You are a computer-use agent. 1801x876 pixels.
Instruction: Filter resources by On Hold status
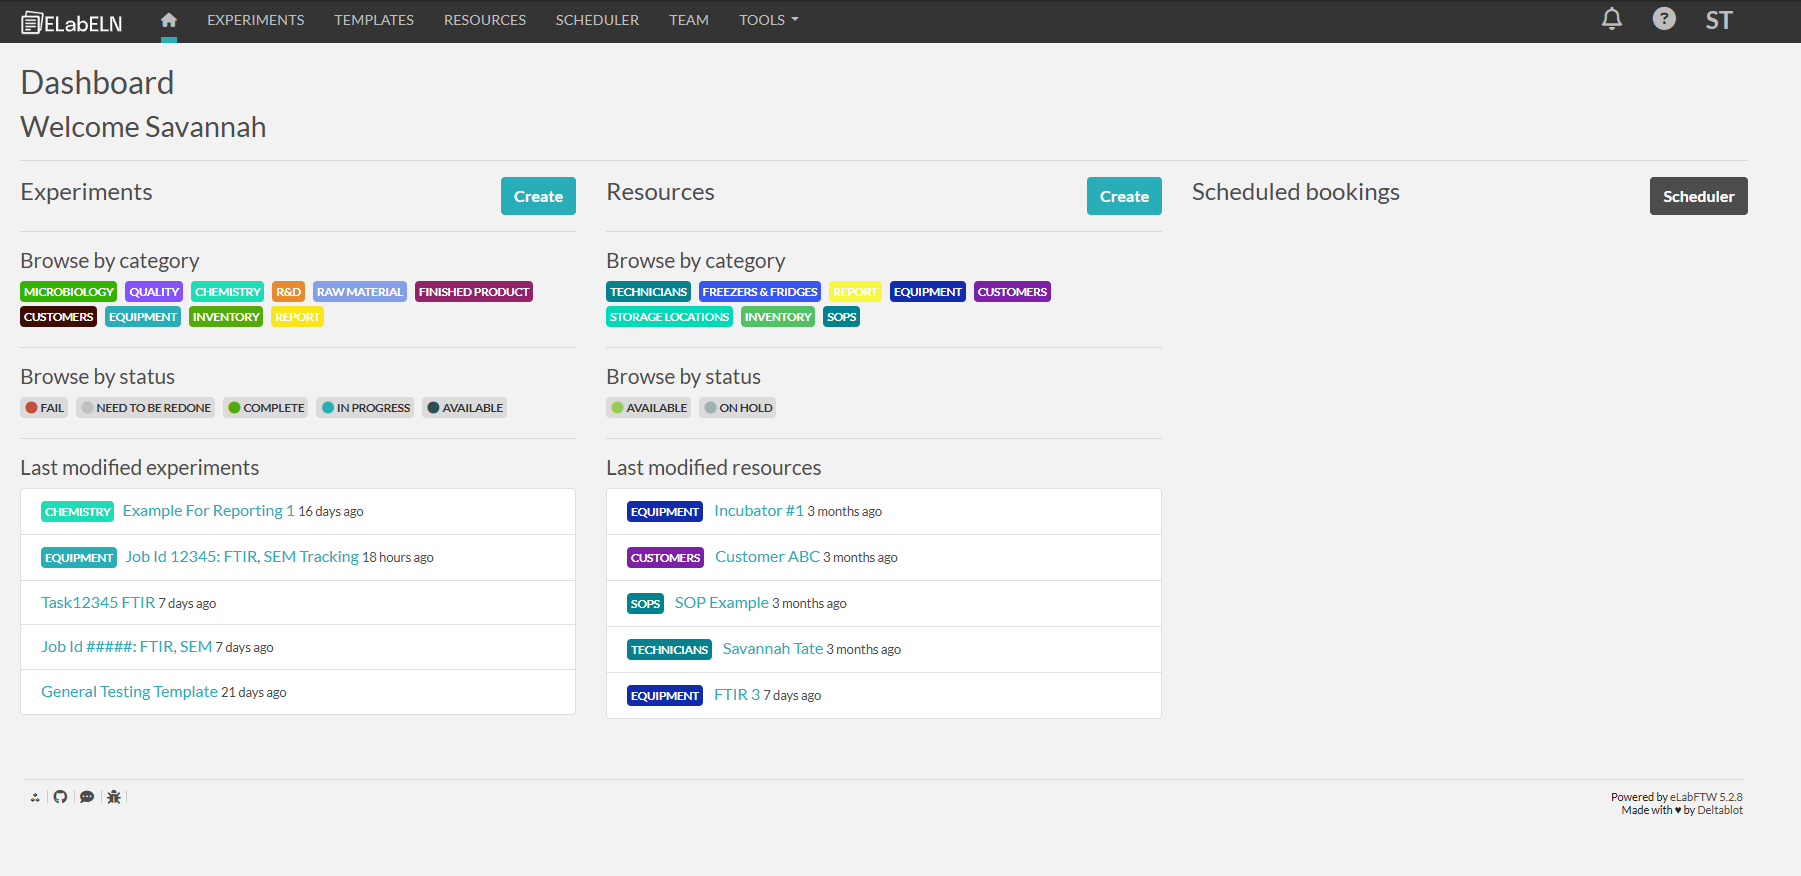point(737,408)
